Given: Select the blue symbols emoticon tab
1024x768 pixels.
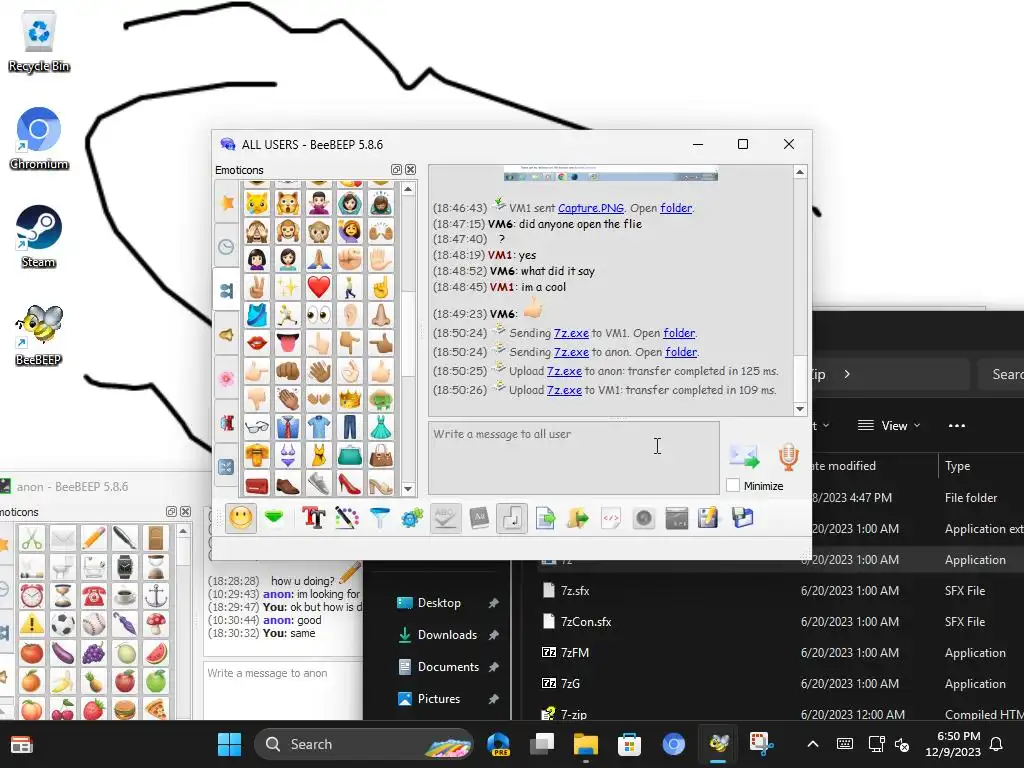Looking at the screenshot, I should pyautogui.click(x=227, y=466).
